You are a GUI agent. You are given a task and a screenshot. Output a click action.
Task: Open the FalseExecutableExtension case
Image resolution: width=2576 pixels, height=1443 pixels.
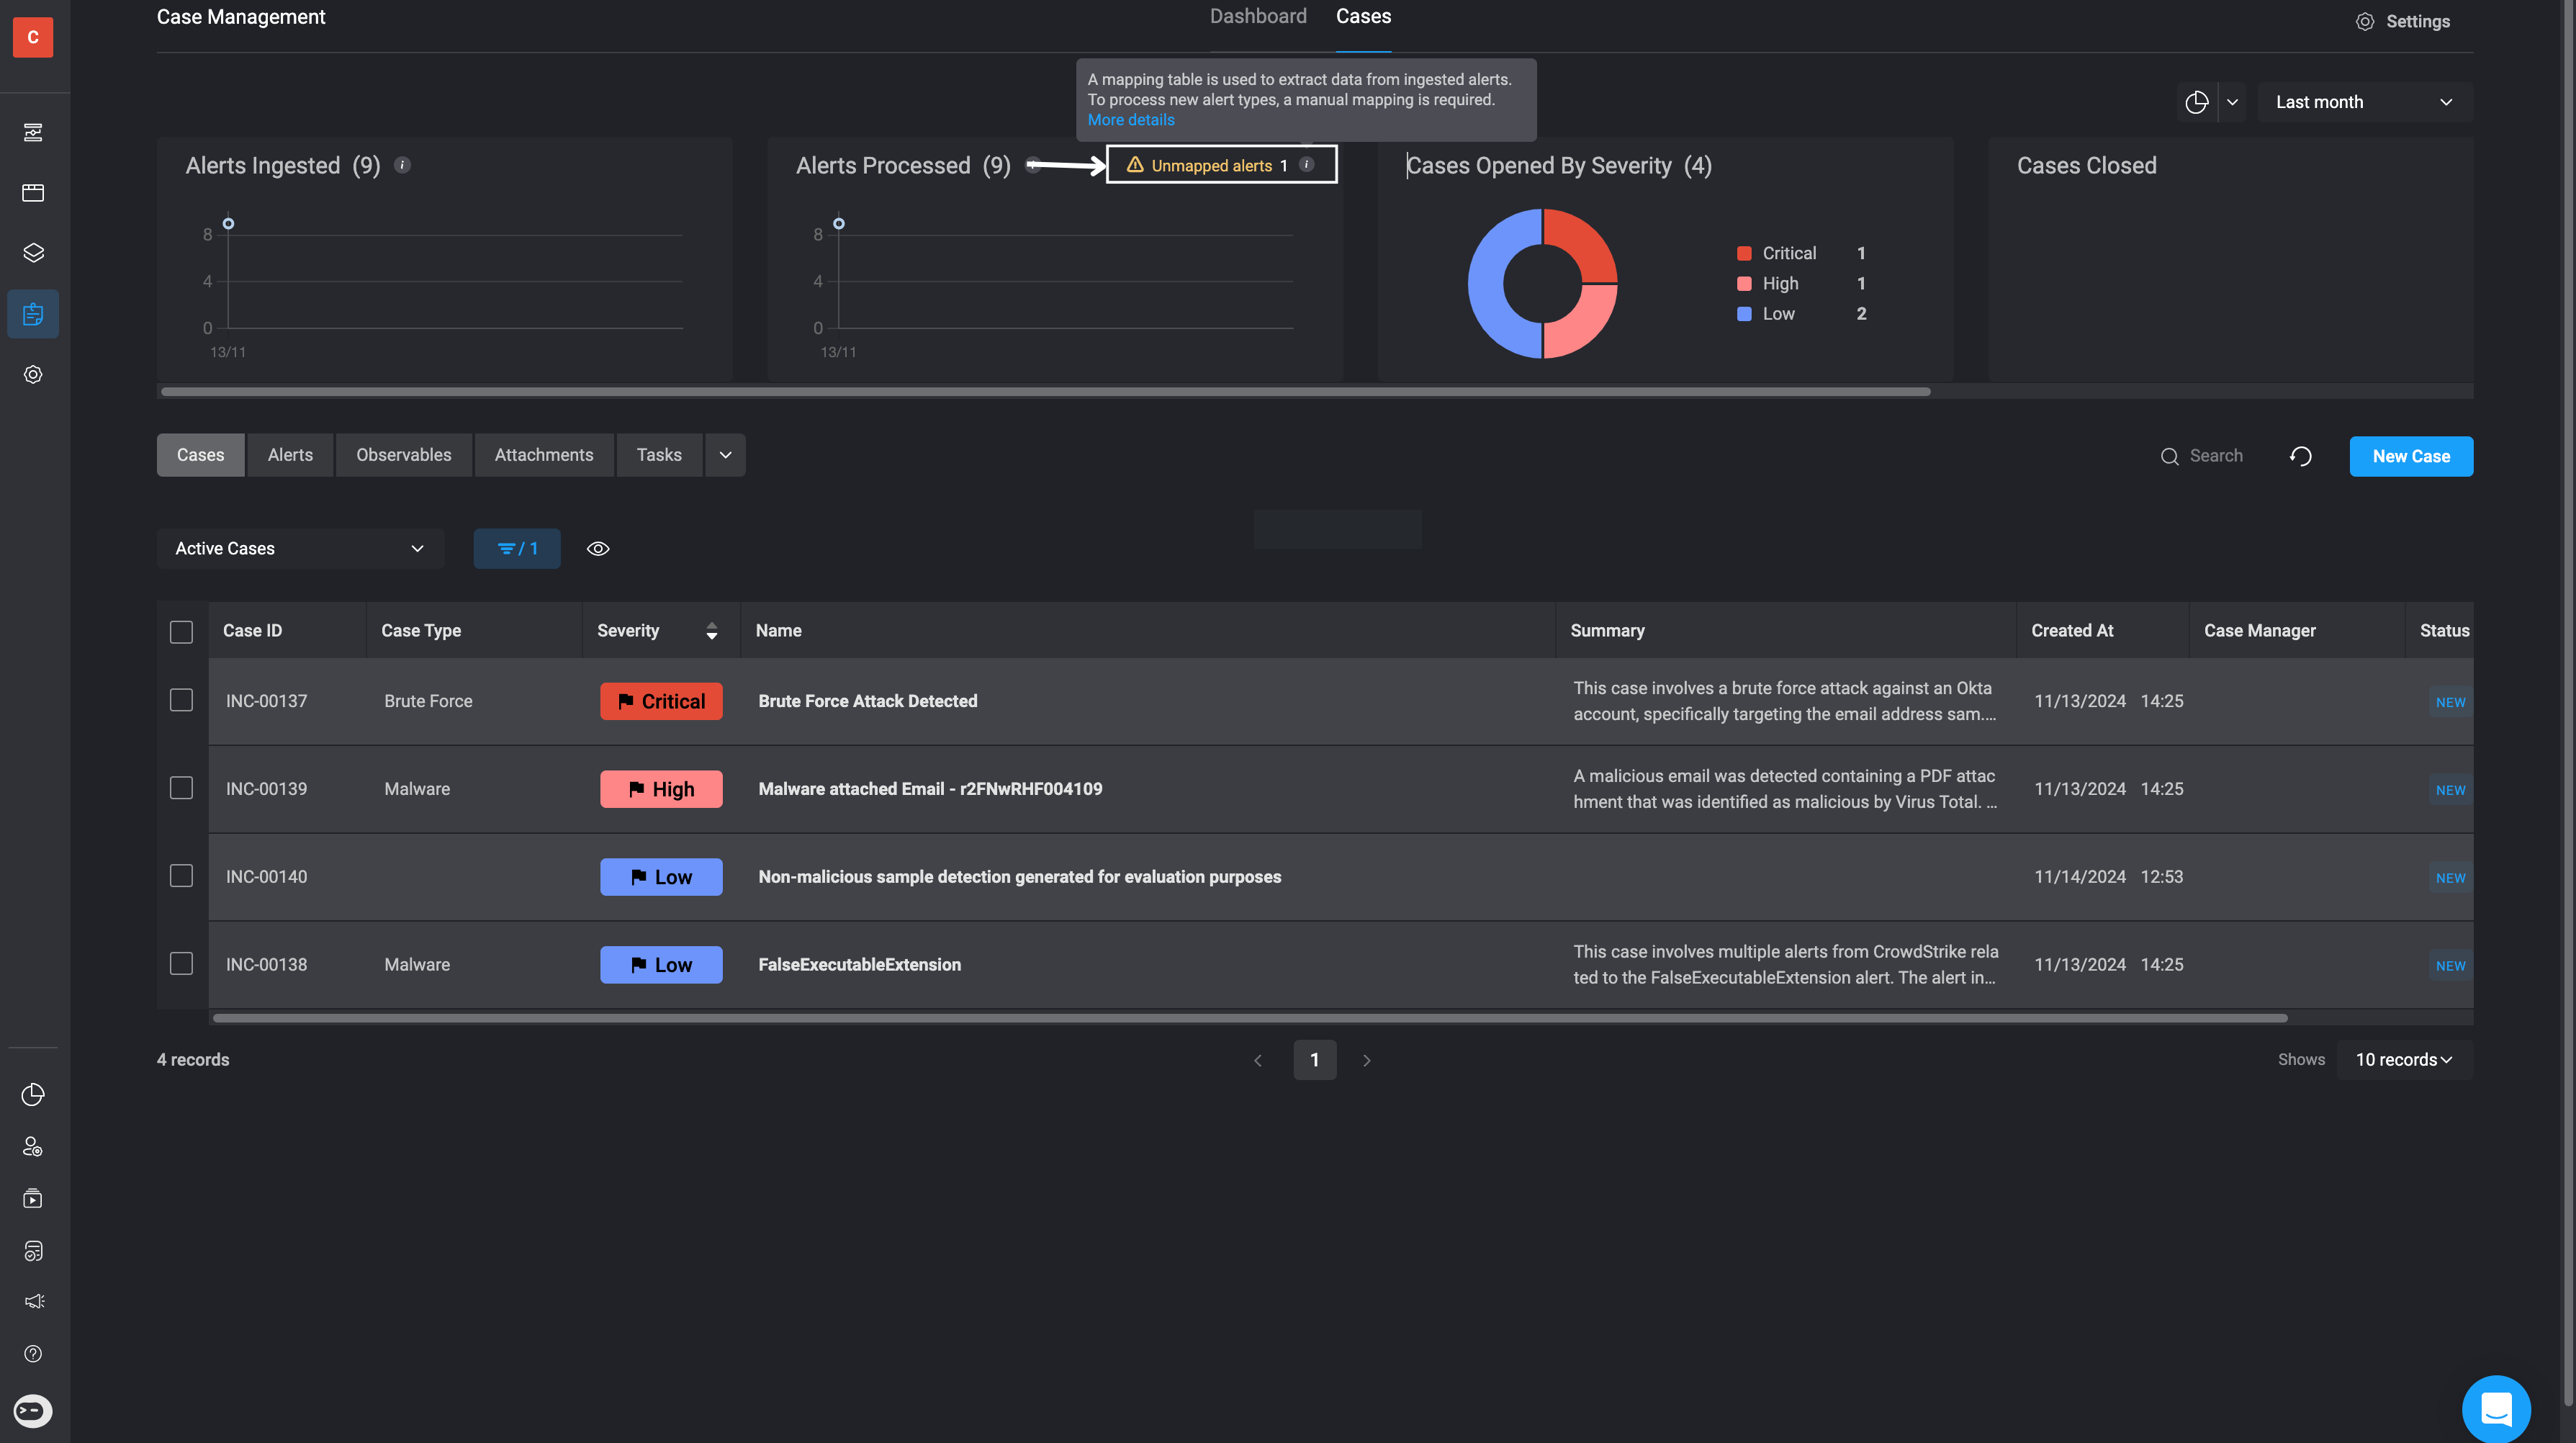860,965
